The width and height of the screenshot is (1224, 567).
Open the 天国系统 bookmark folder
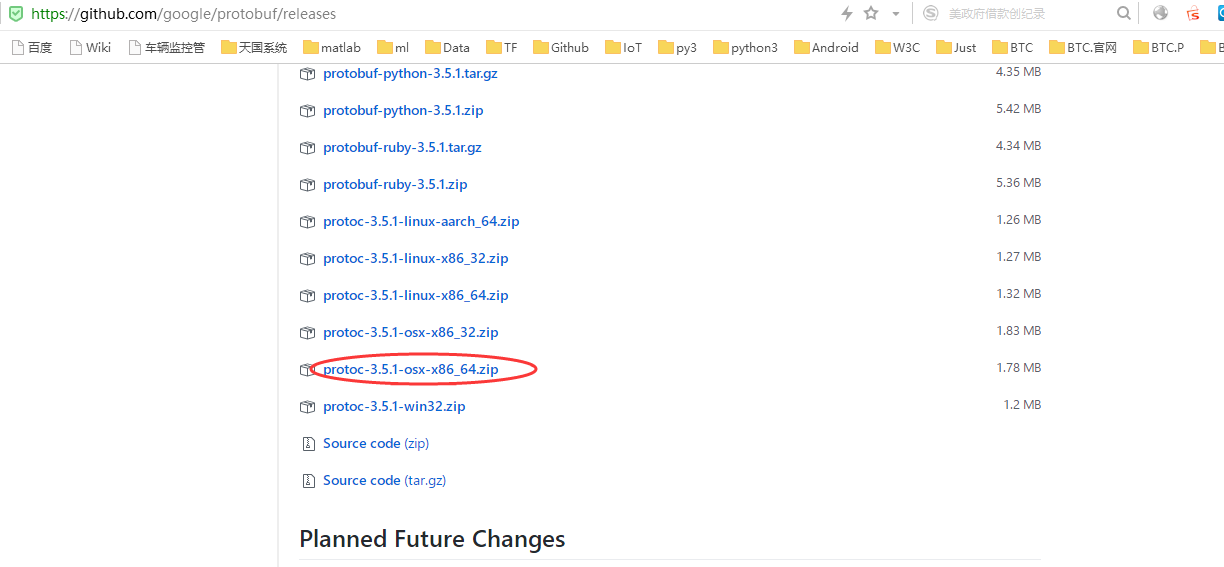(x=254, y=47)
